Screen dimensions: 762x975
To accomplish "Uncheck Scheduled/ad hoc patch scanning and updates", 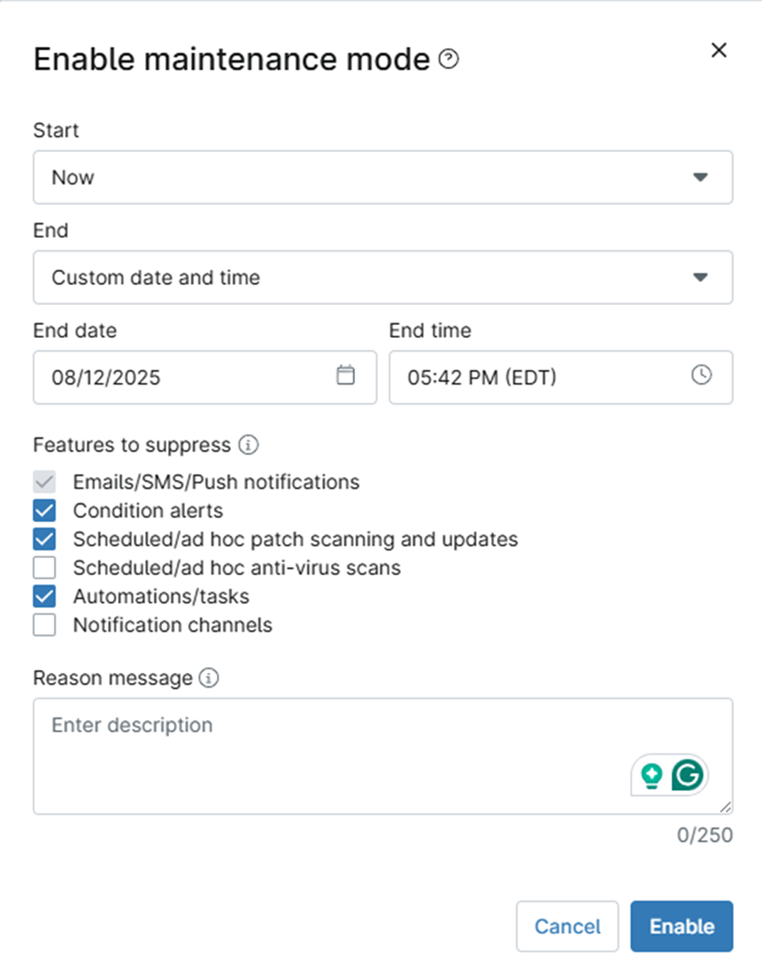I will (x=44, y=539).
